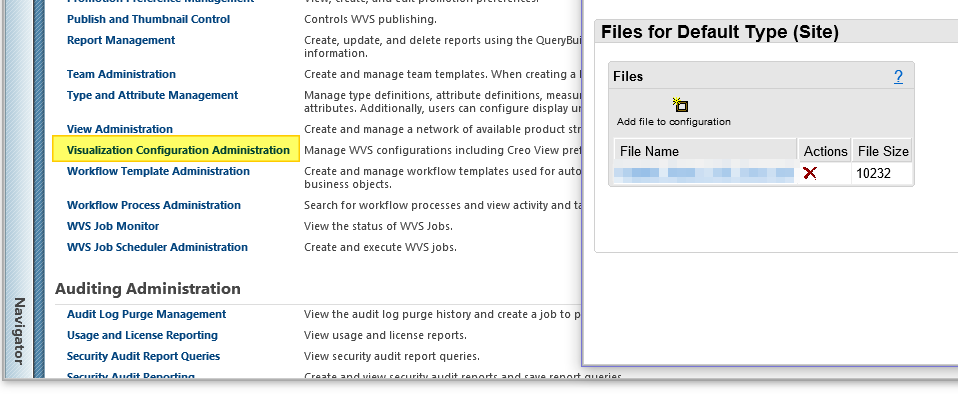Image resolution: width=958 pixels, height=398 pixels.
Task: Open Security Audit Report Queries
Action: (x=143, y=356)
